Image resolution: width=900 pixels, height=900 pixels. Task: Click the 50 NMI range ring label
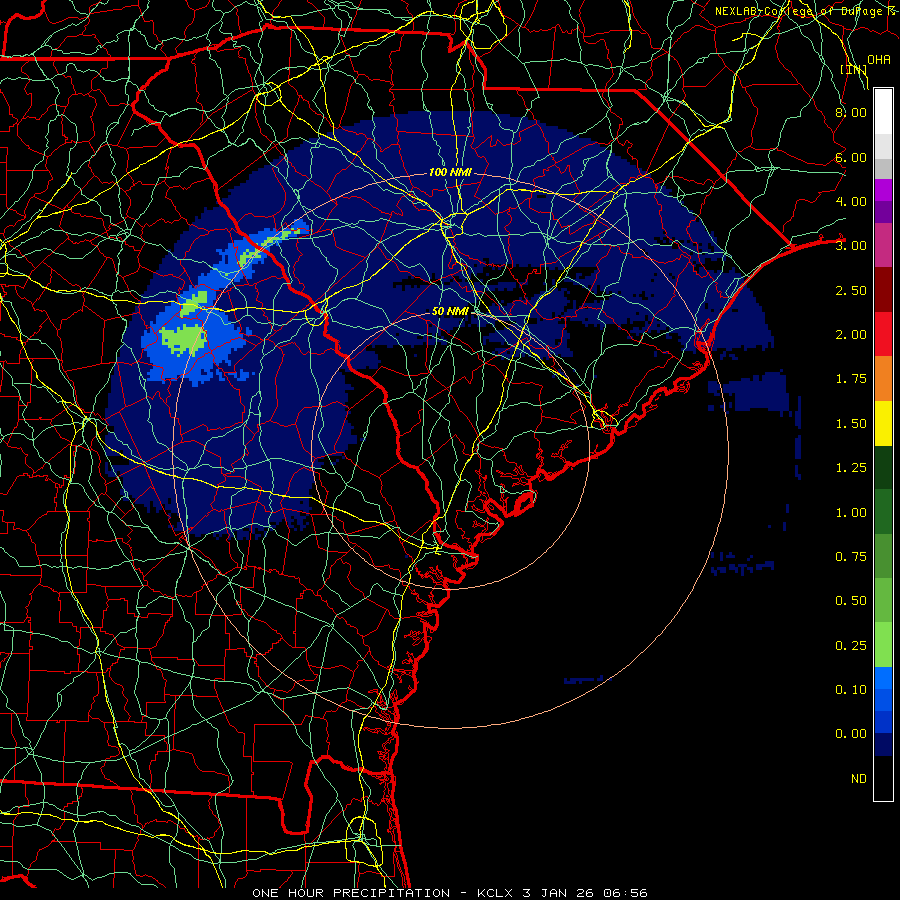[450, 311]
